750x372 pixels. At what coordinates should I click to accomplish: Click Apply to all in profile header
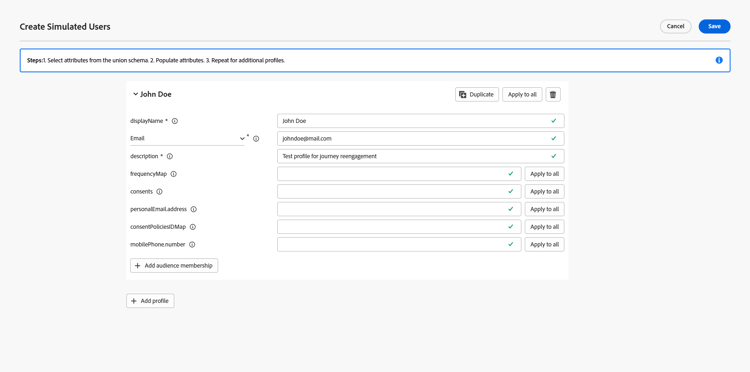(x=522, y=95)
